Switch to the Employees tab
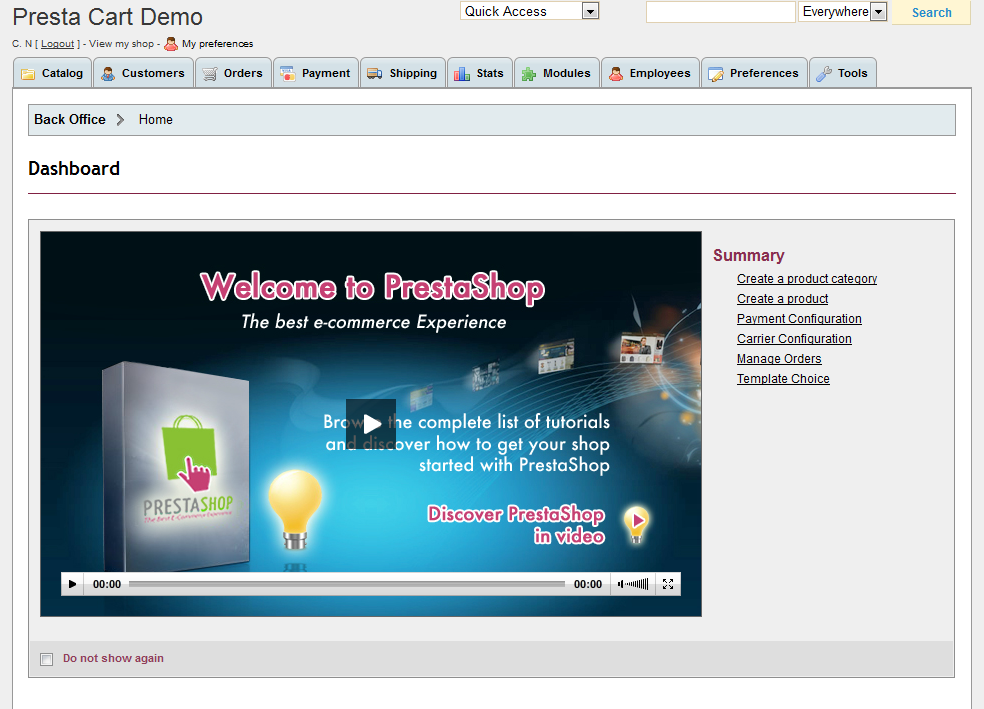The height and width of the screenshot is (709, 984). 649,73
